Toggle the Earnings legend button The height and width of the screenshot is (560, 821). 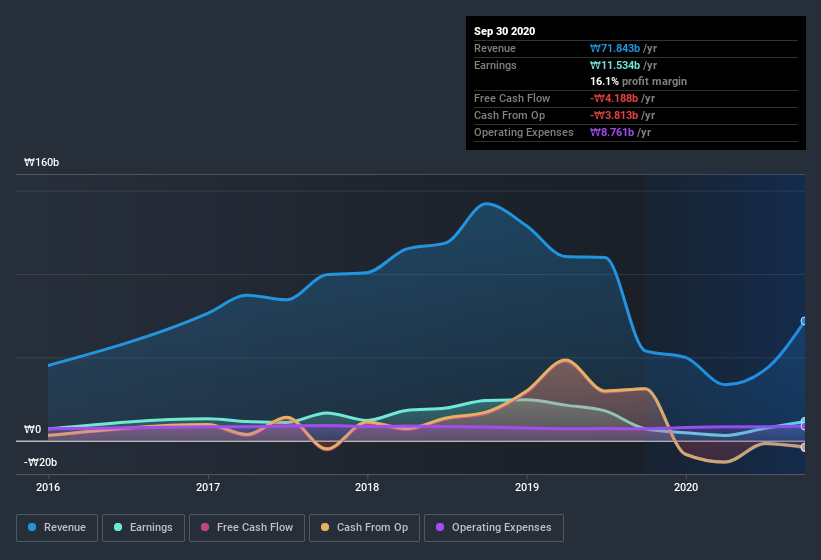(143, 528)
